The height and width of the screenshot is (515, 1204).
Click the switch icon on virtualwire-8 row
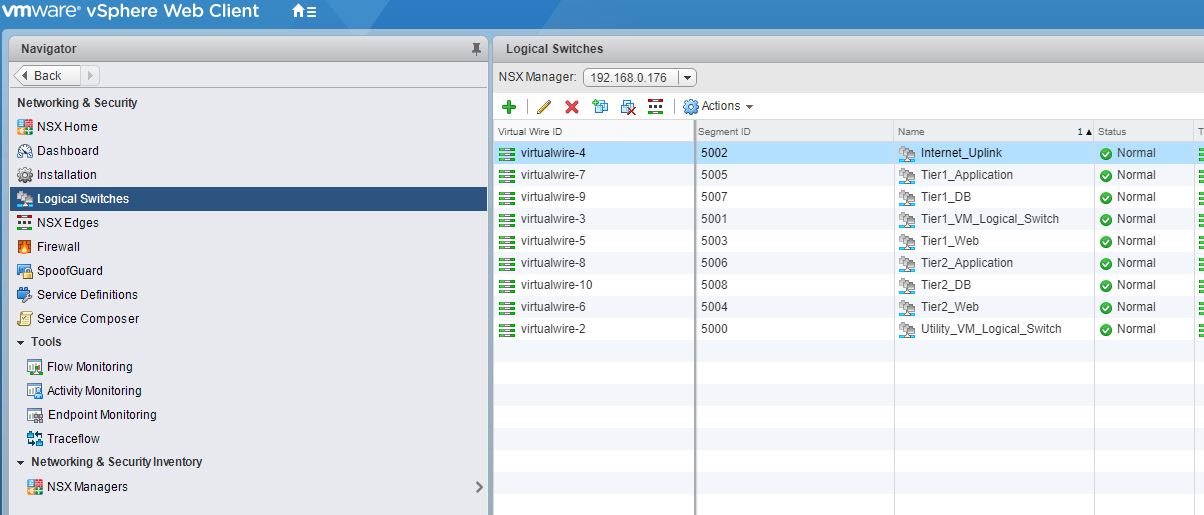(507, 263)
